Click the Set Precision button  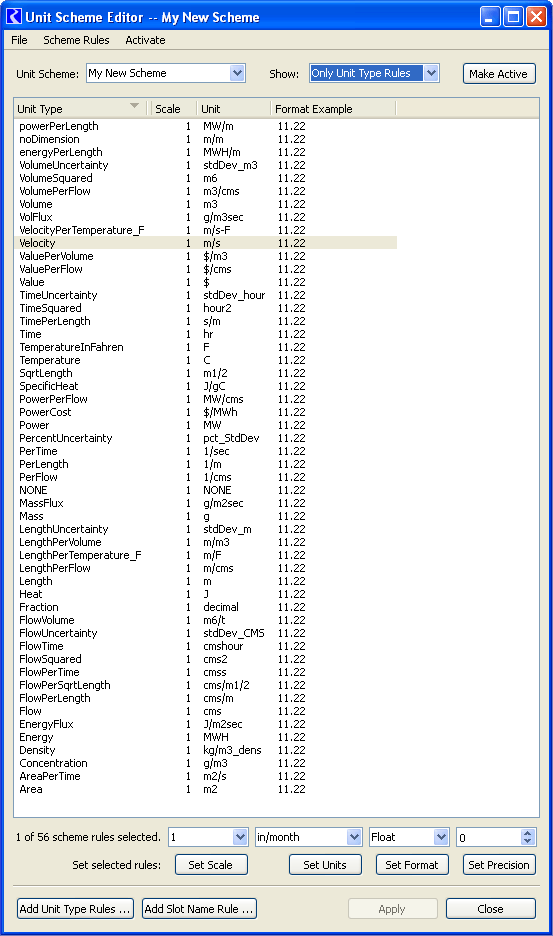tap(499, 865)
